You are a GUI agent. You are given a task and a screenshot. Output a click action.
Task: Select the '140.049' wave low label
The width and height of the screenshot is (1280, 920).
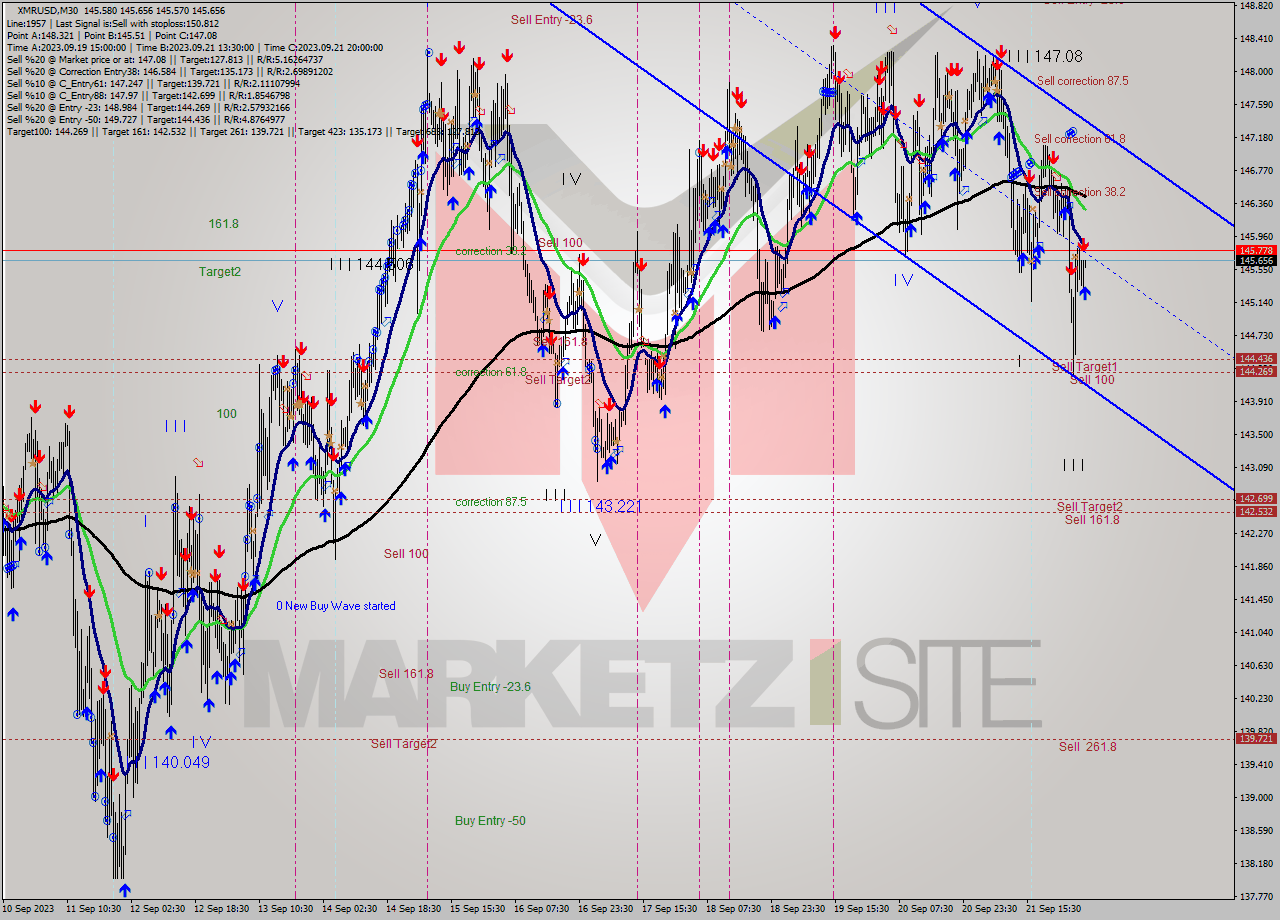click(x=182, y=762)
